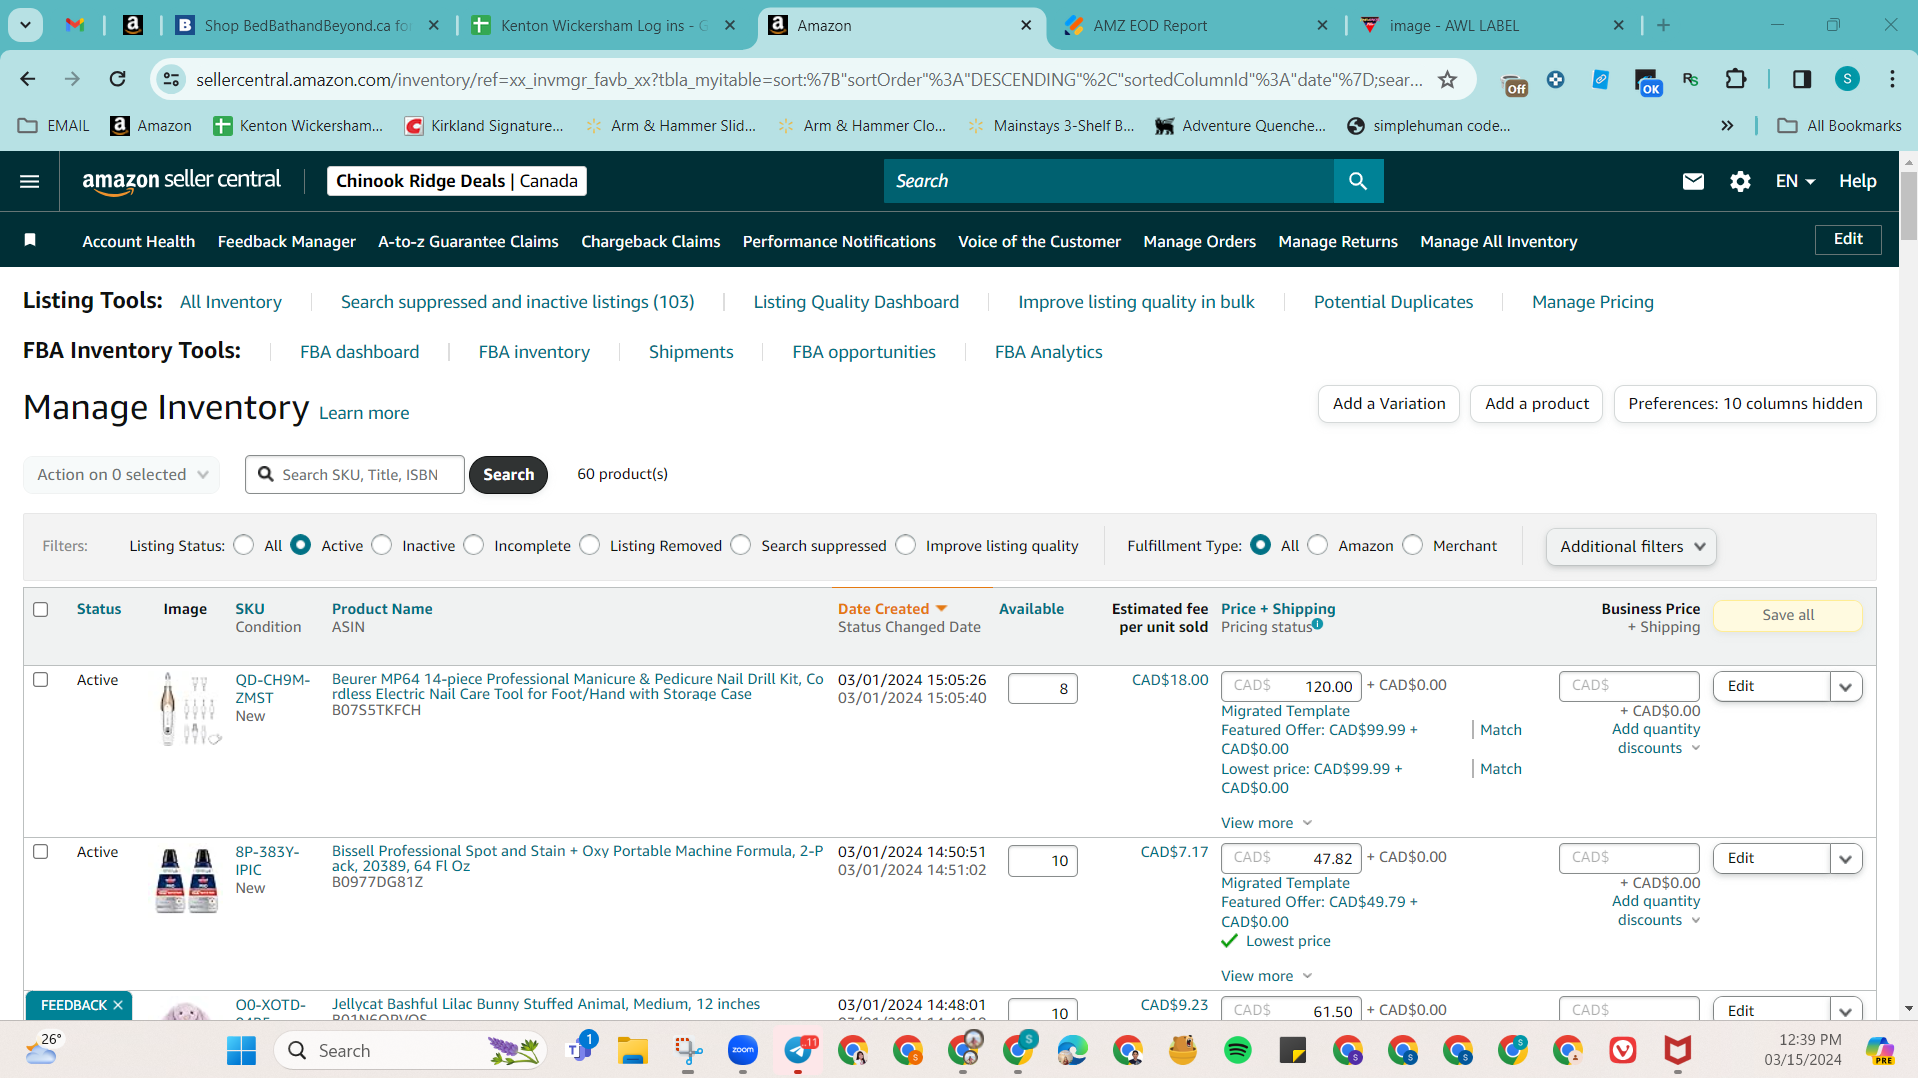Open the browser extensions puzzle icon

(x=1736, y=79)
